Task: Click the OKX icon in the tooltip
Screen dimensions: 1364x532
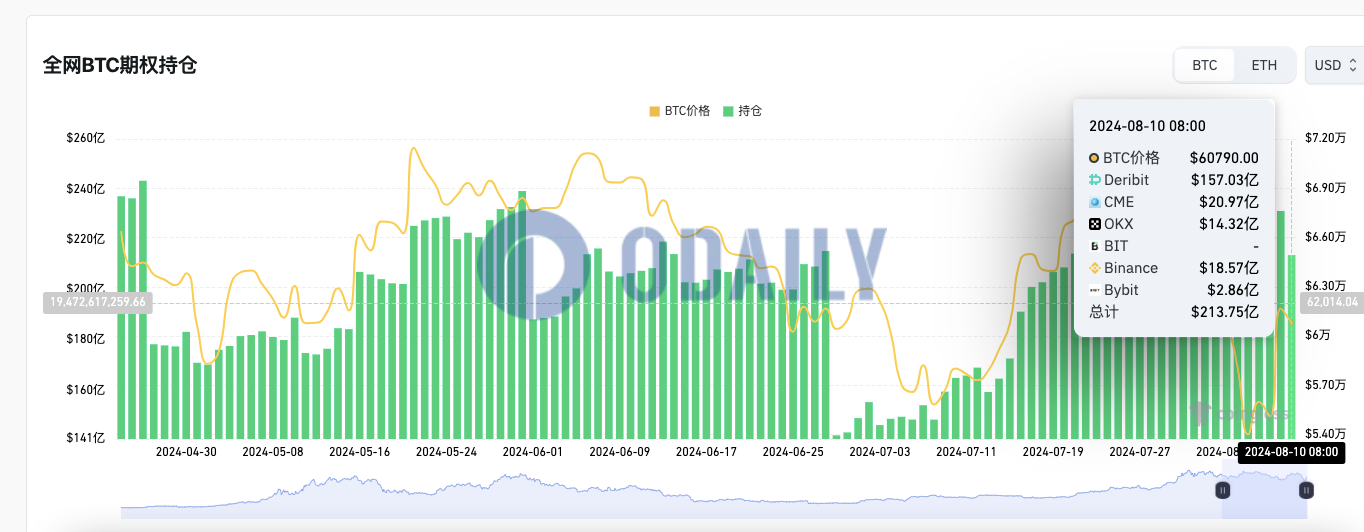Action: 1094,224
